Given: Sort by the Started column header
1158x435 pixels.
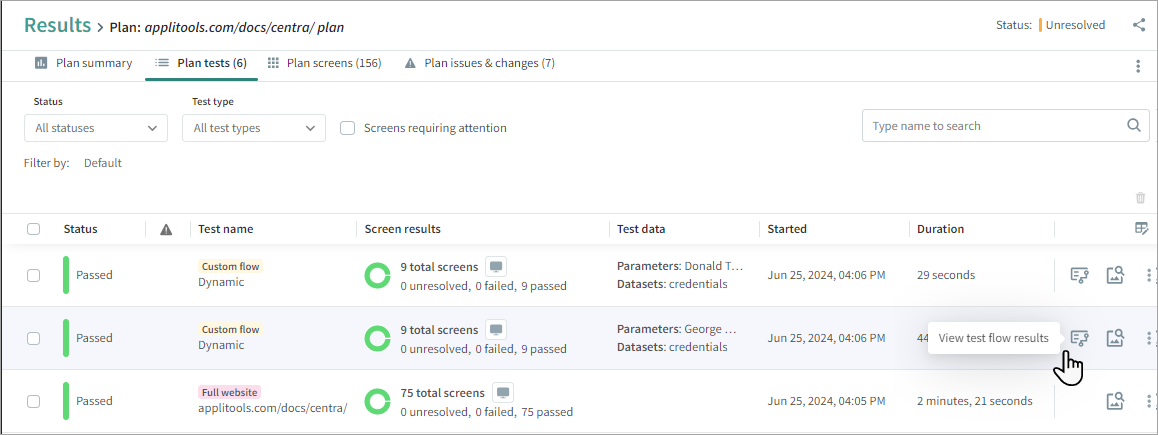Looking at the screenshot, I should [x=787, y=229].
